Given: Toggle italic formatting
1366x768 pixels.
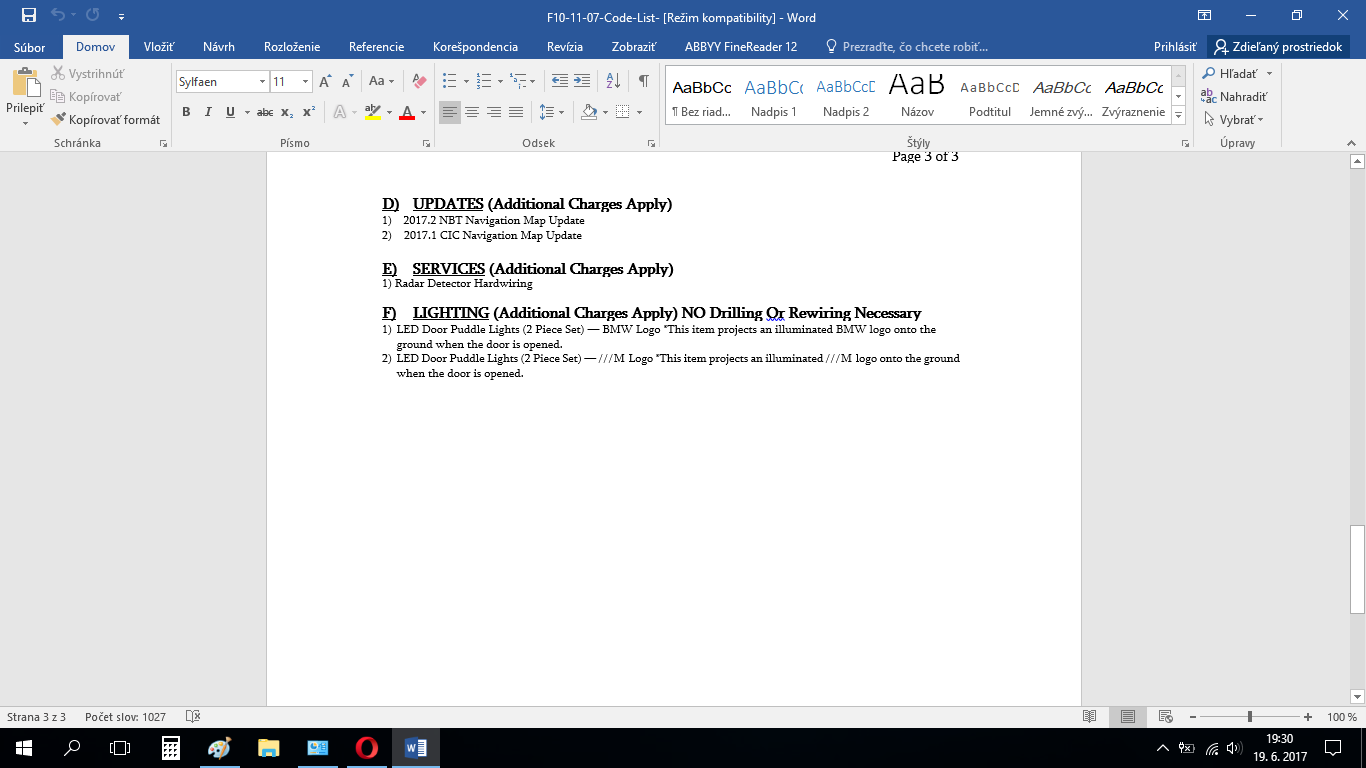Looking at the screenshot, I should coord(208,112).
